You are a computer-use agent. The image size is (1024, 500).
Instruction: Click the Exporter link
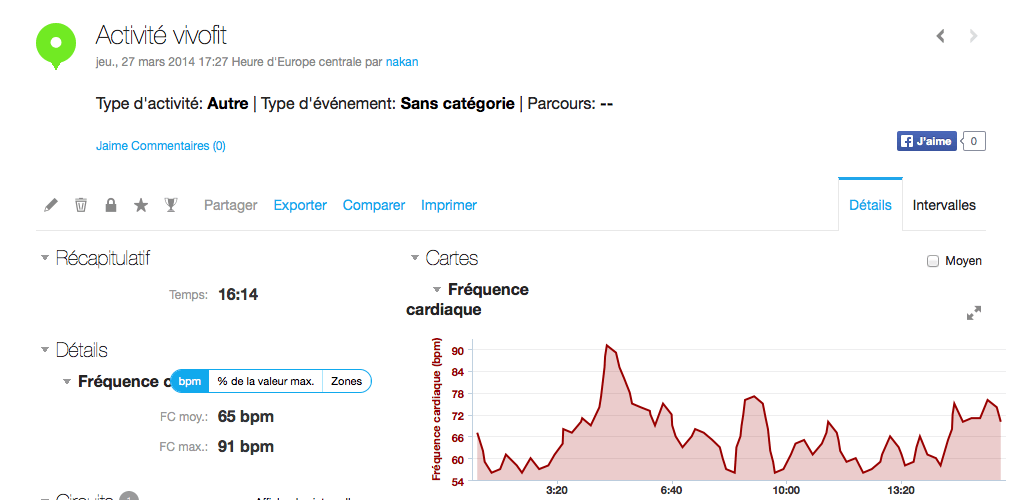pos(300,205)
